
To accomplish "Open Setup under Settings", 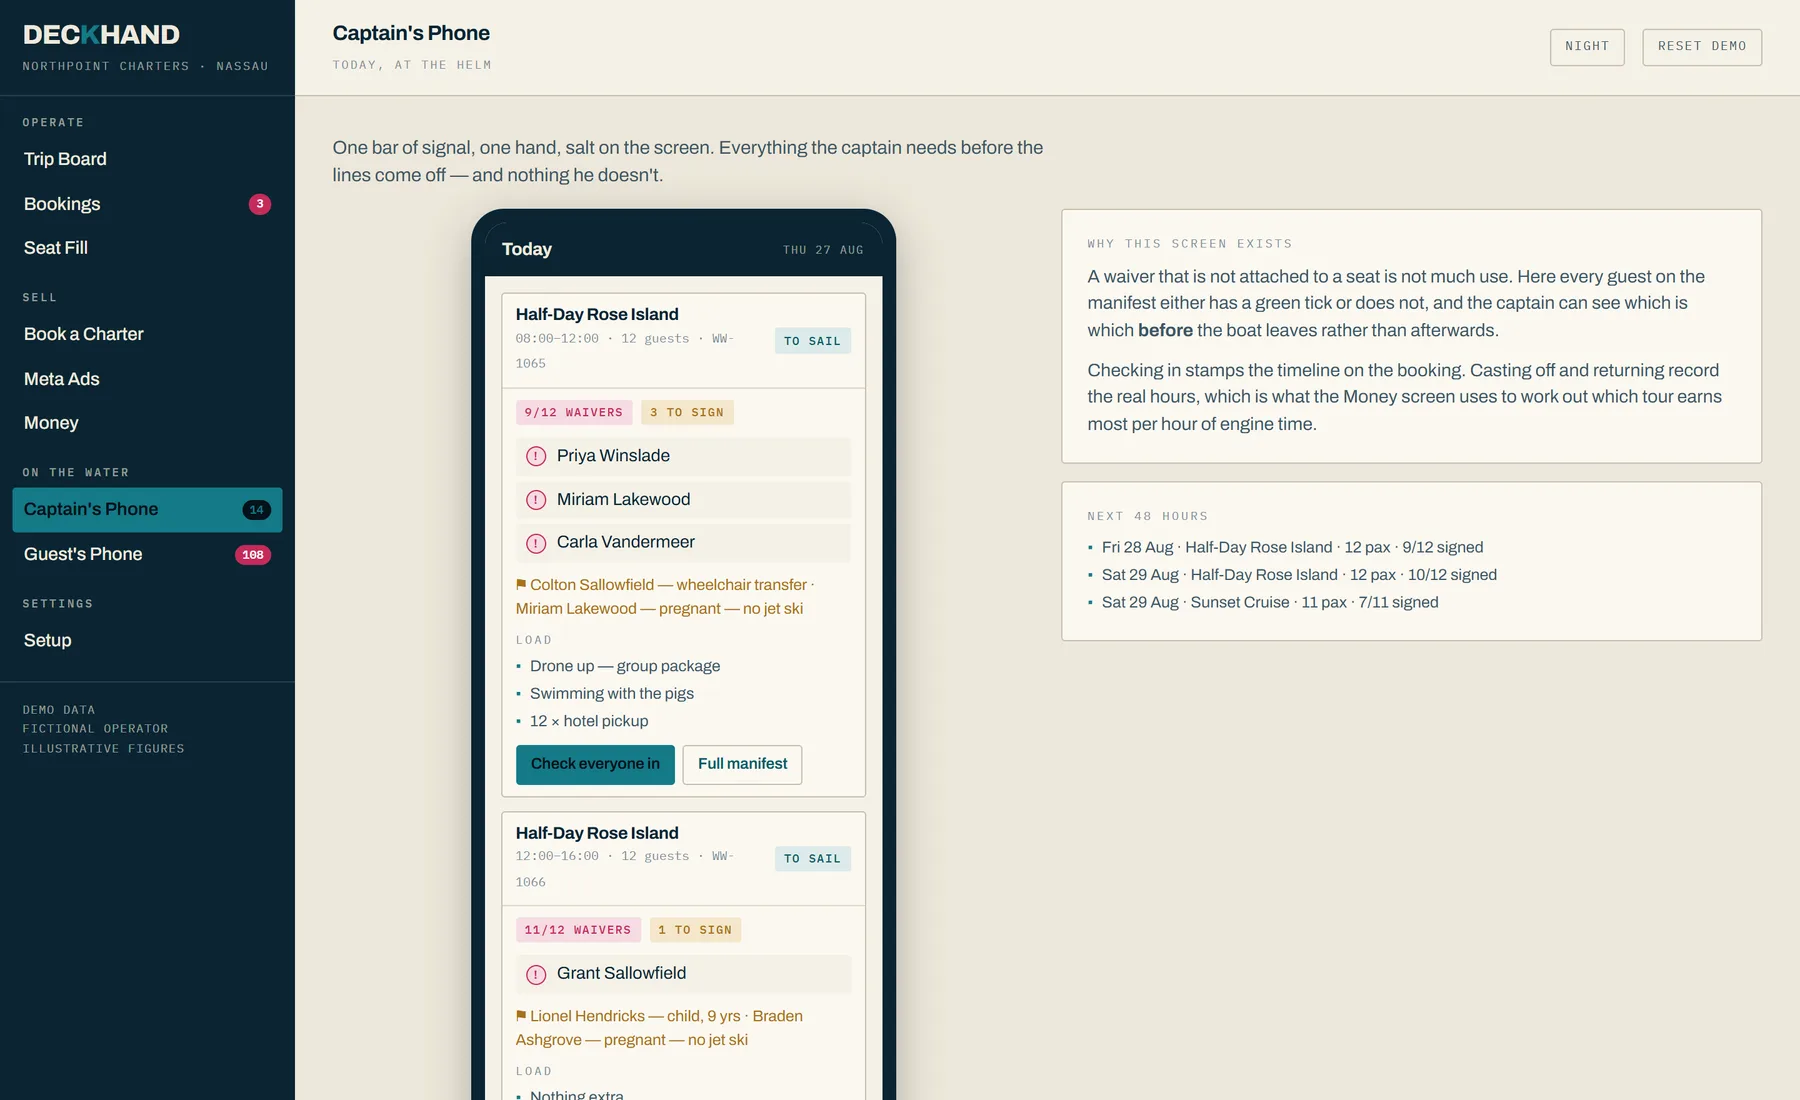I will click(x=147, y=640).
